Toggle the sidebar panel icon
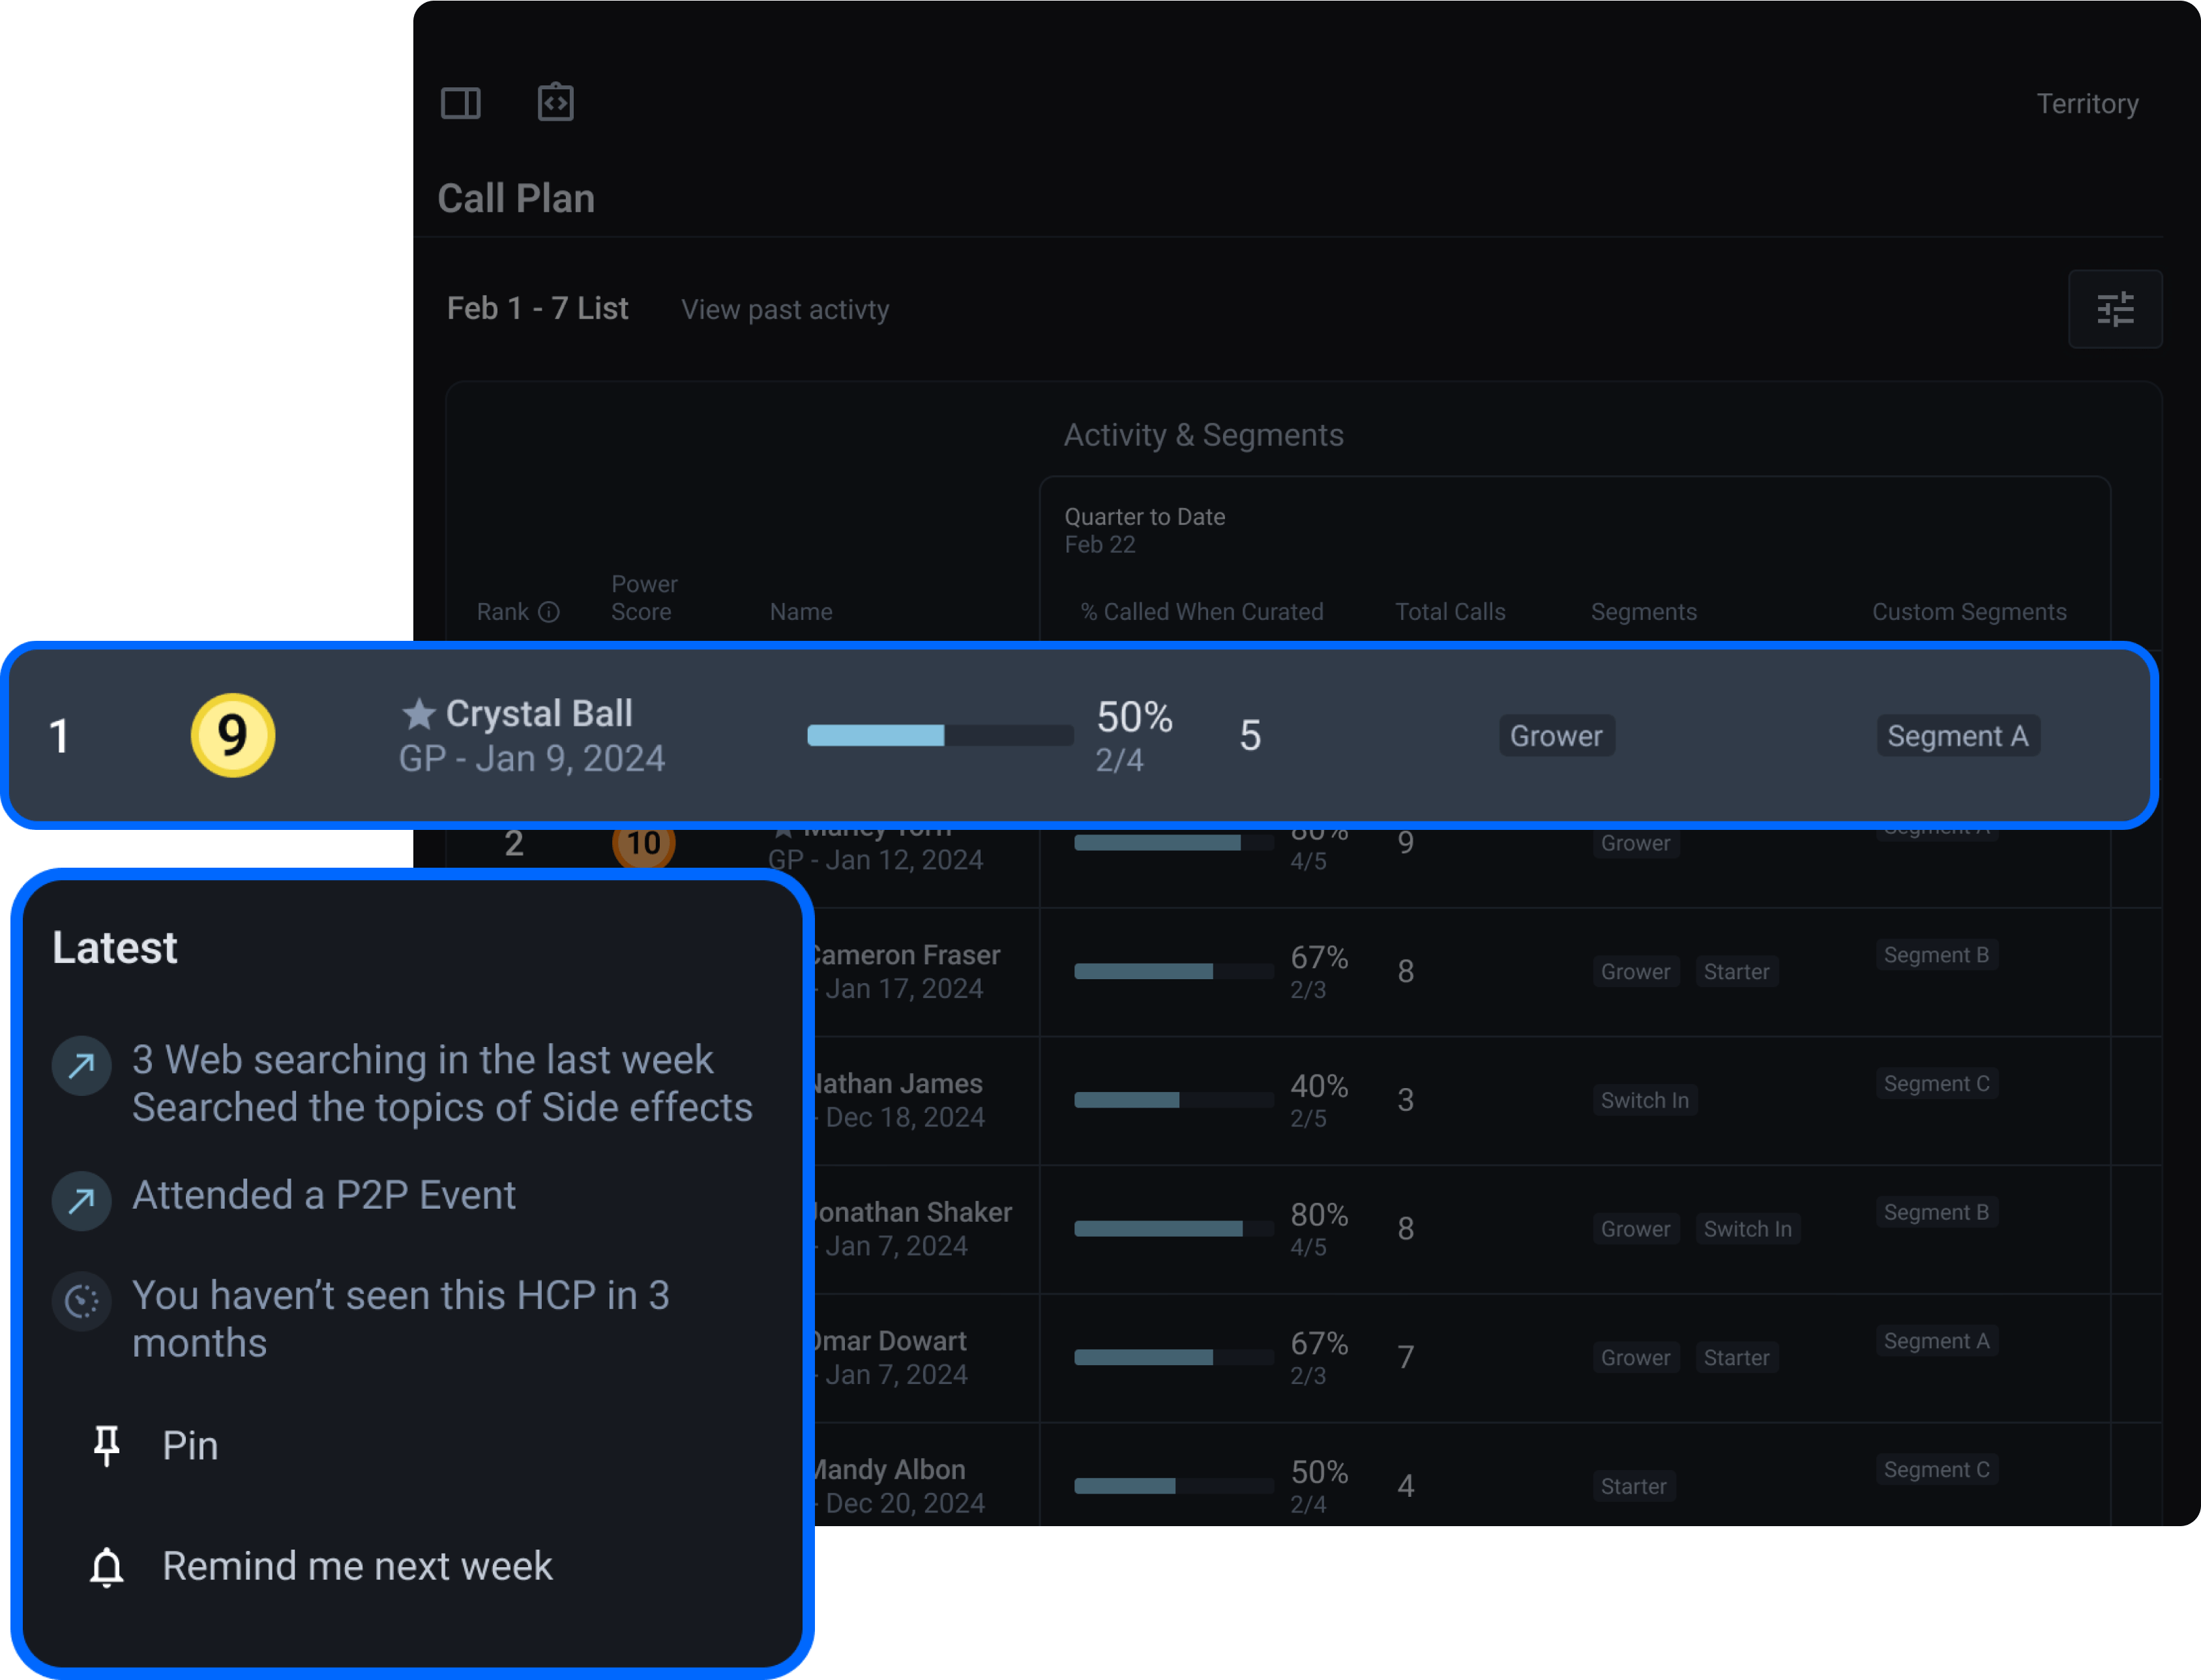This screenshot has height=1680, width=2201. 461,103
